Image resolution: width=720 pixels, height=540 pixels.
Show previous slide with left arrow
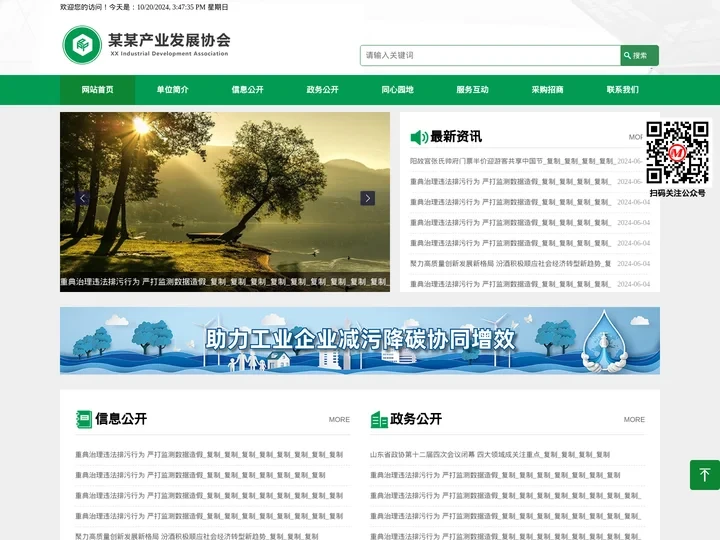[82, 198]
